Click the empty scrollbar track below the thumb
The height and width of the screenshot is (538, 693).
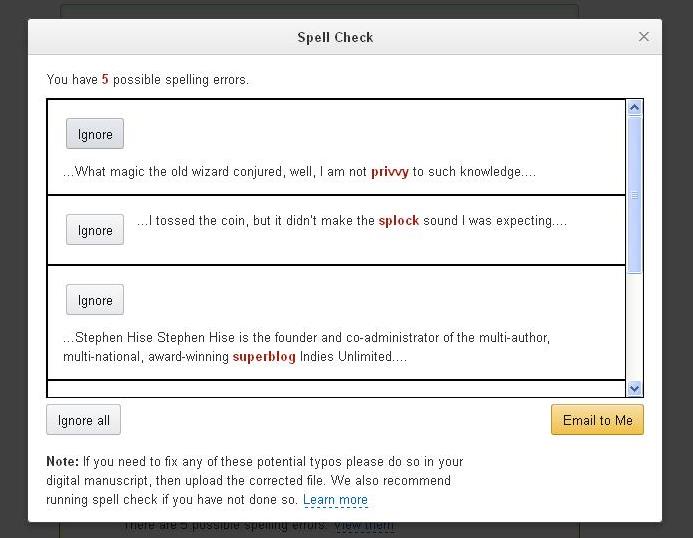[x=634, y=327]
